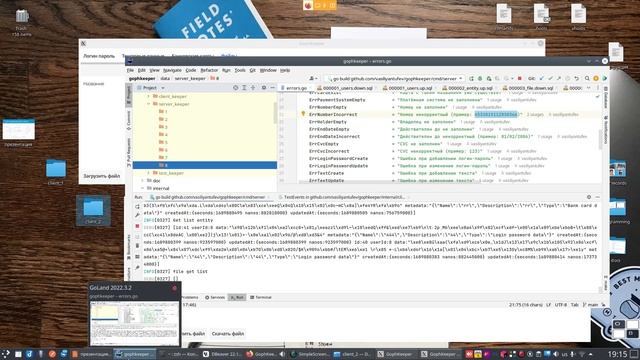The width and height of the screenshot is (640, 360).
Task: Click the debug bug icon in toolbar
Action: [x=480, y=78]
